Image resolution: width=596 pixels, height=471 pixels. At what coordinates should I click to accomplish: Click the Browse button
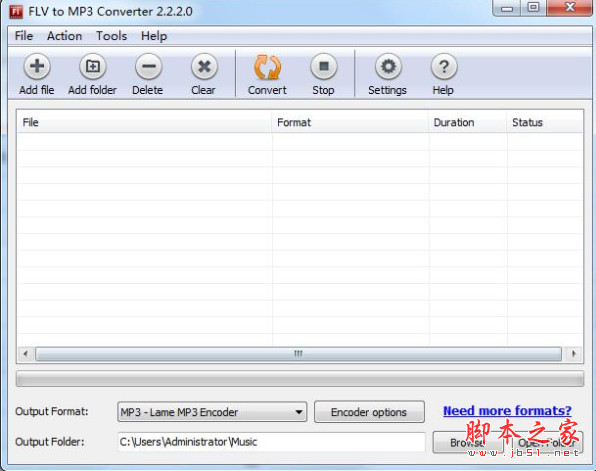468,442
